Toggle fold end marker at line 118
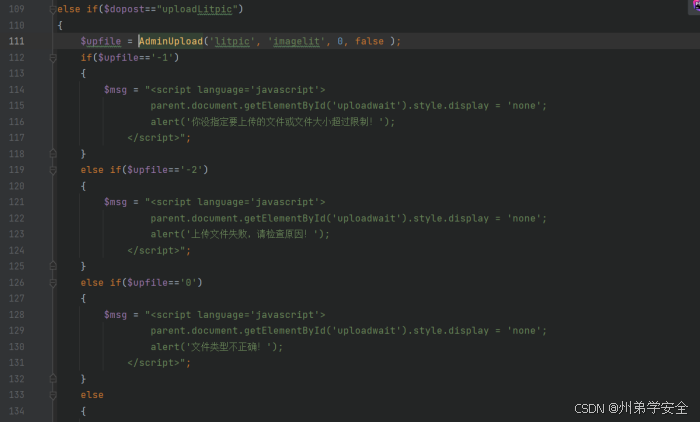700x422 pixels. tap(53, 154)
